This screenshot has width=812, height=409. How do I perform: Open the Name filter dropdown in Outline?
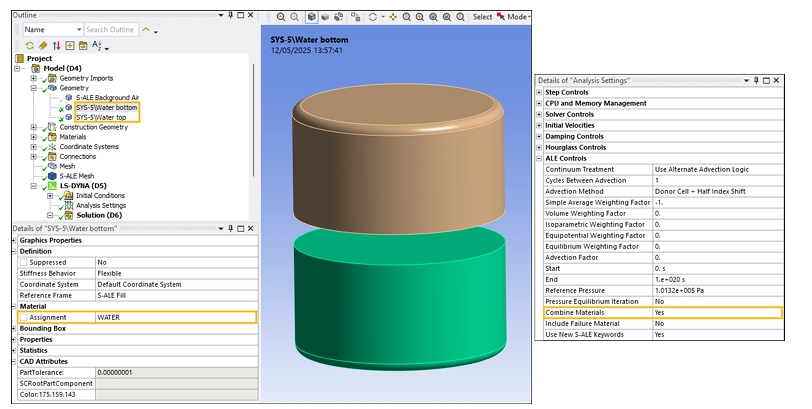pos(77,30)
